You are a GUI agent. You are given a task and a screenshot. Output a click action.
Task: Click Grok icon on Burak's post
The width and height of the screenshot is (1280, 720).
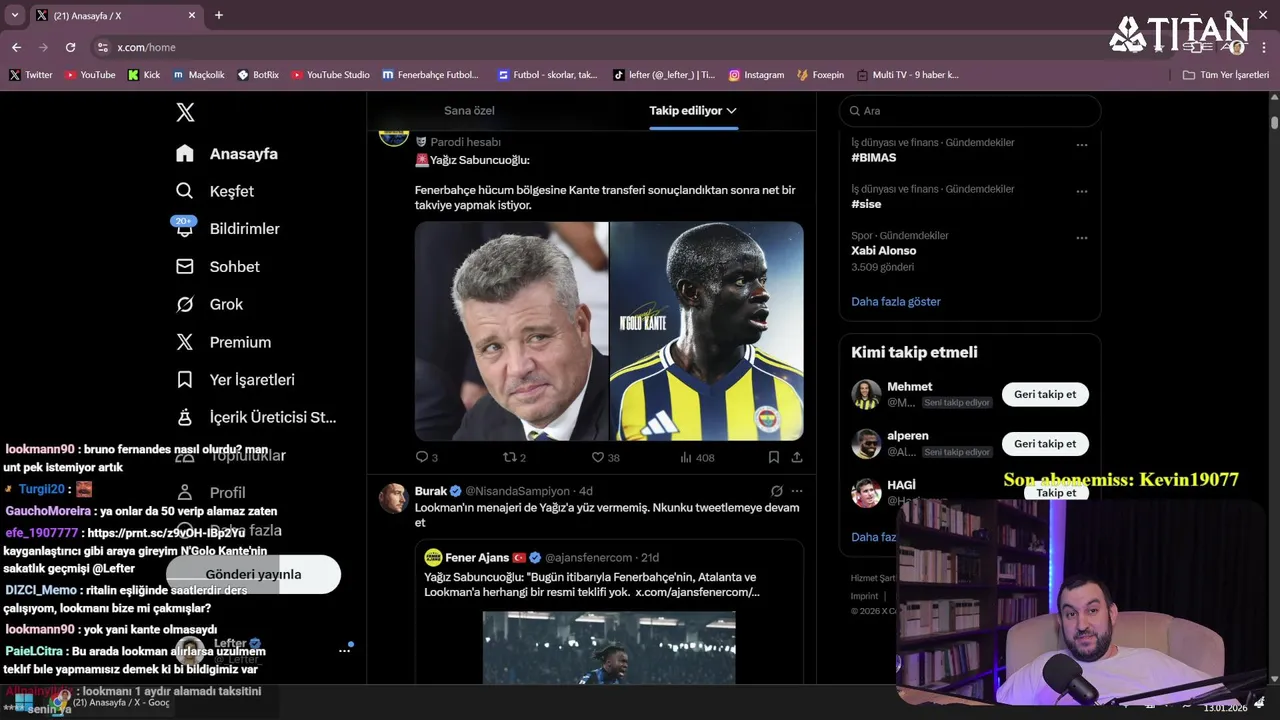tap(777, 491)
